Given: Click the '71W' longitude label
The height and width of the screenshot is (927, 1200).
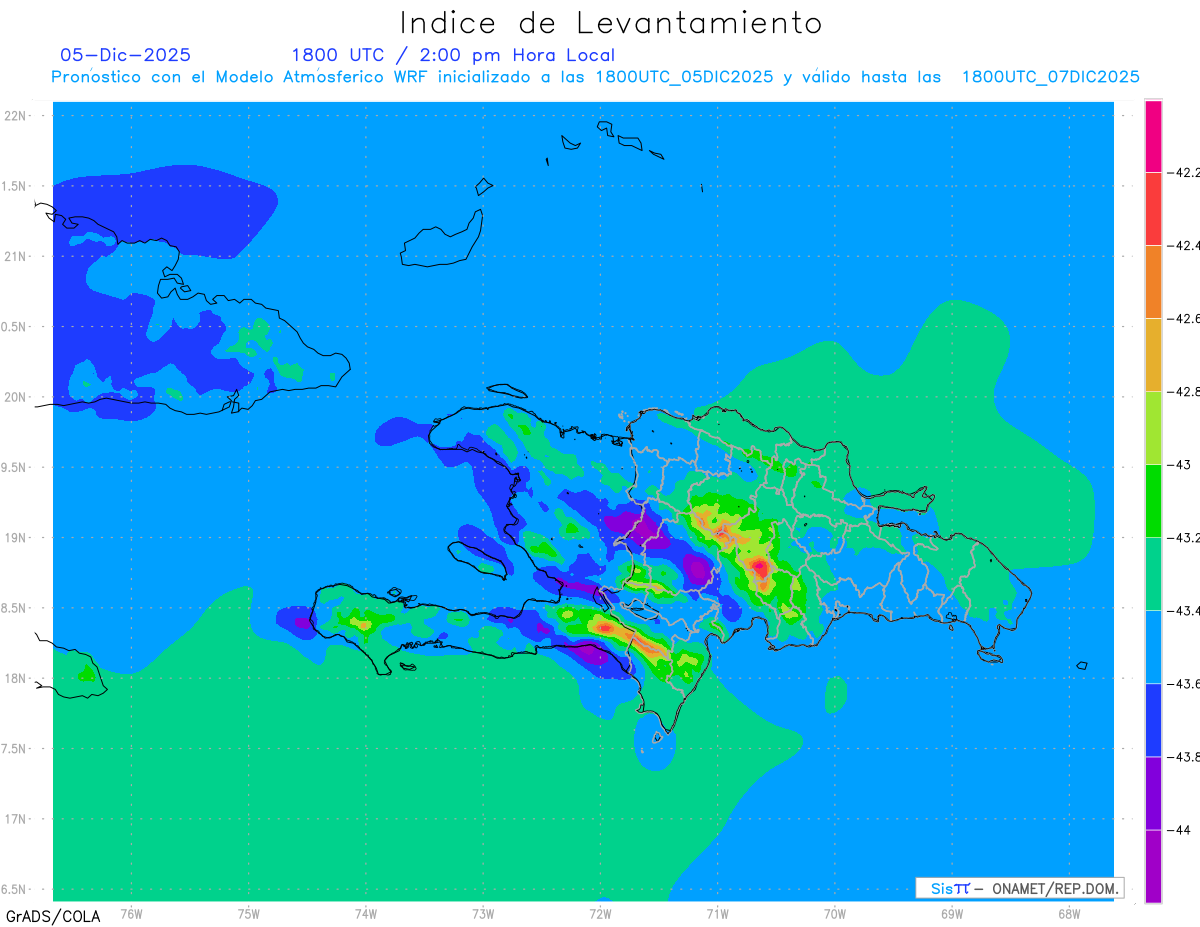Looking at the screenshot, I should coord(717,914).
